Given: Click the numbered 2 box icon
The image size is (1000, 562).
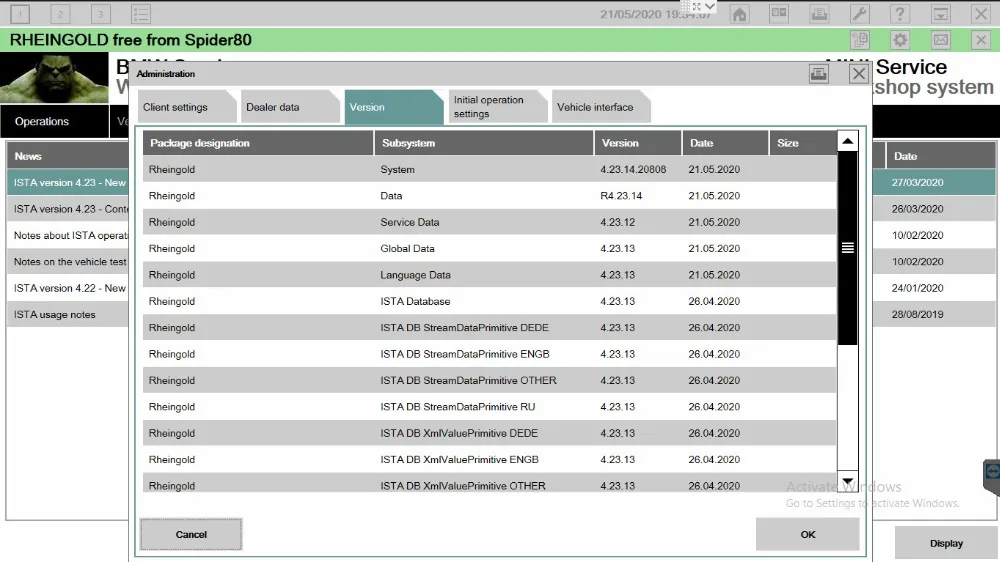Looking at the screenshot, I should point(60,13).
